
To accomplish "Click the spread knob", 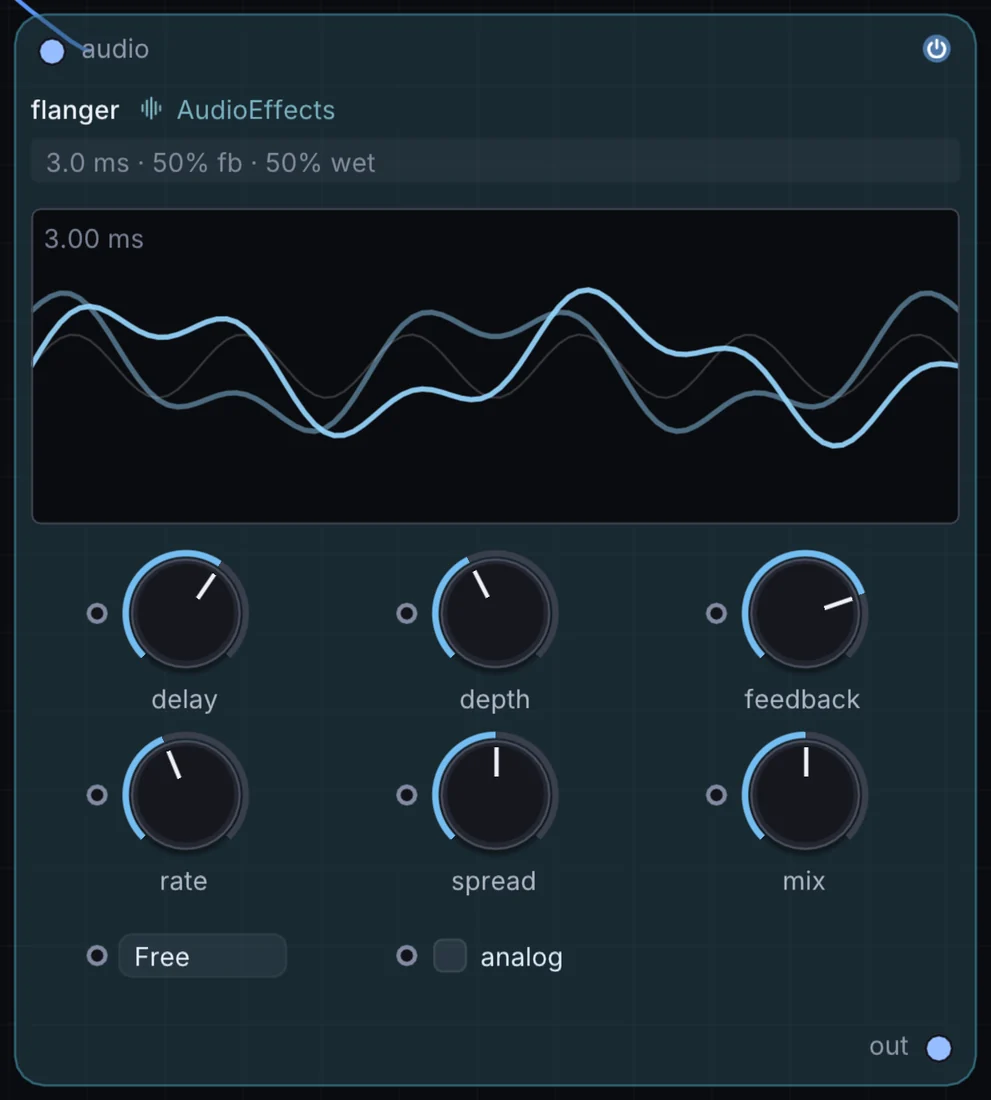I will pyautogui.click(x=495, y=794).
